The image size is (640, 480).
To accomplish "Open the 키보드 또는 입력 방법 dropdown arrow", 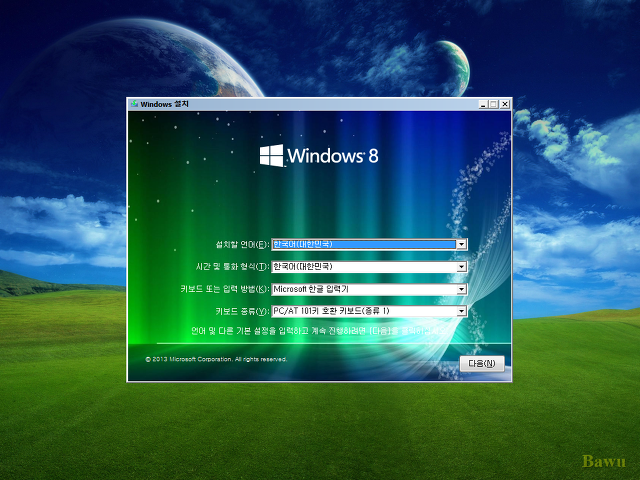I will click(x=461, y=289).
